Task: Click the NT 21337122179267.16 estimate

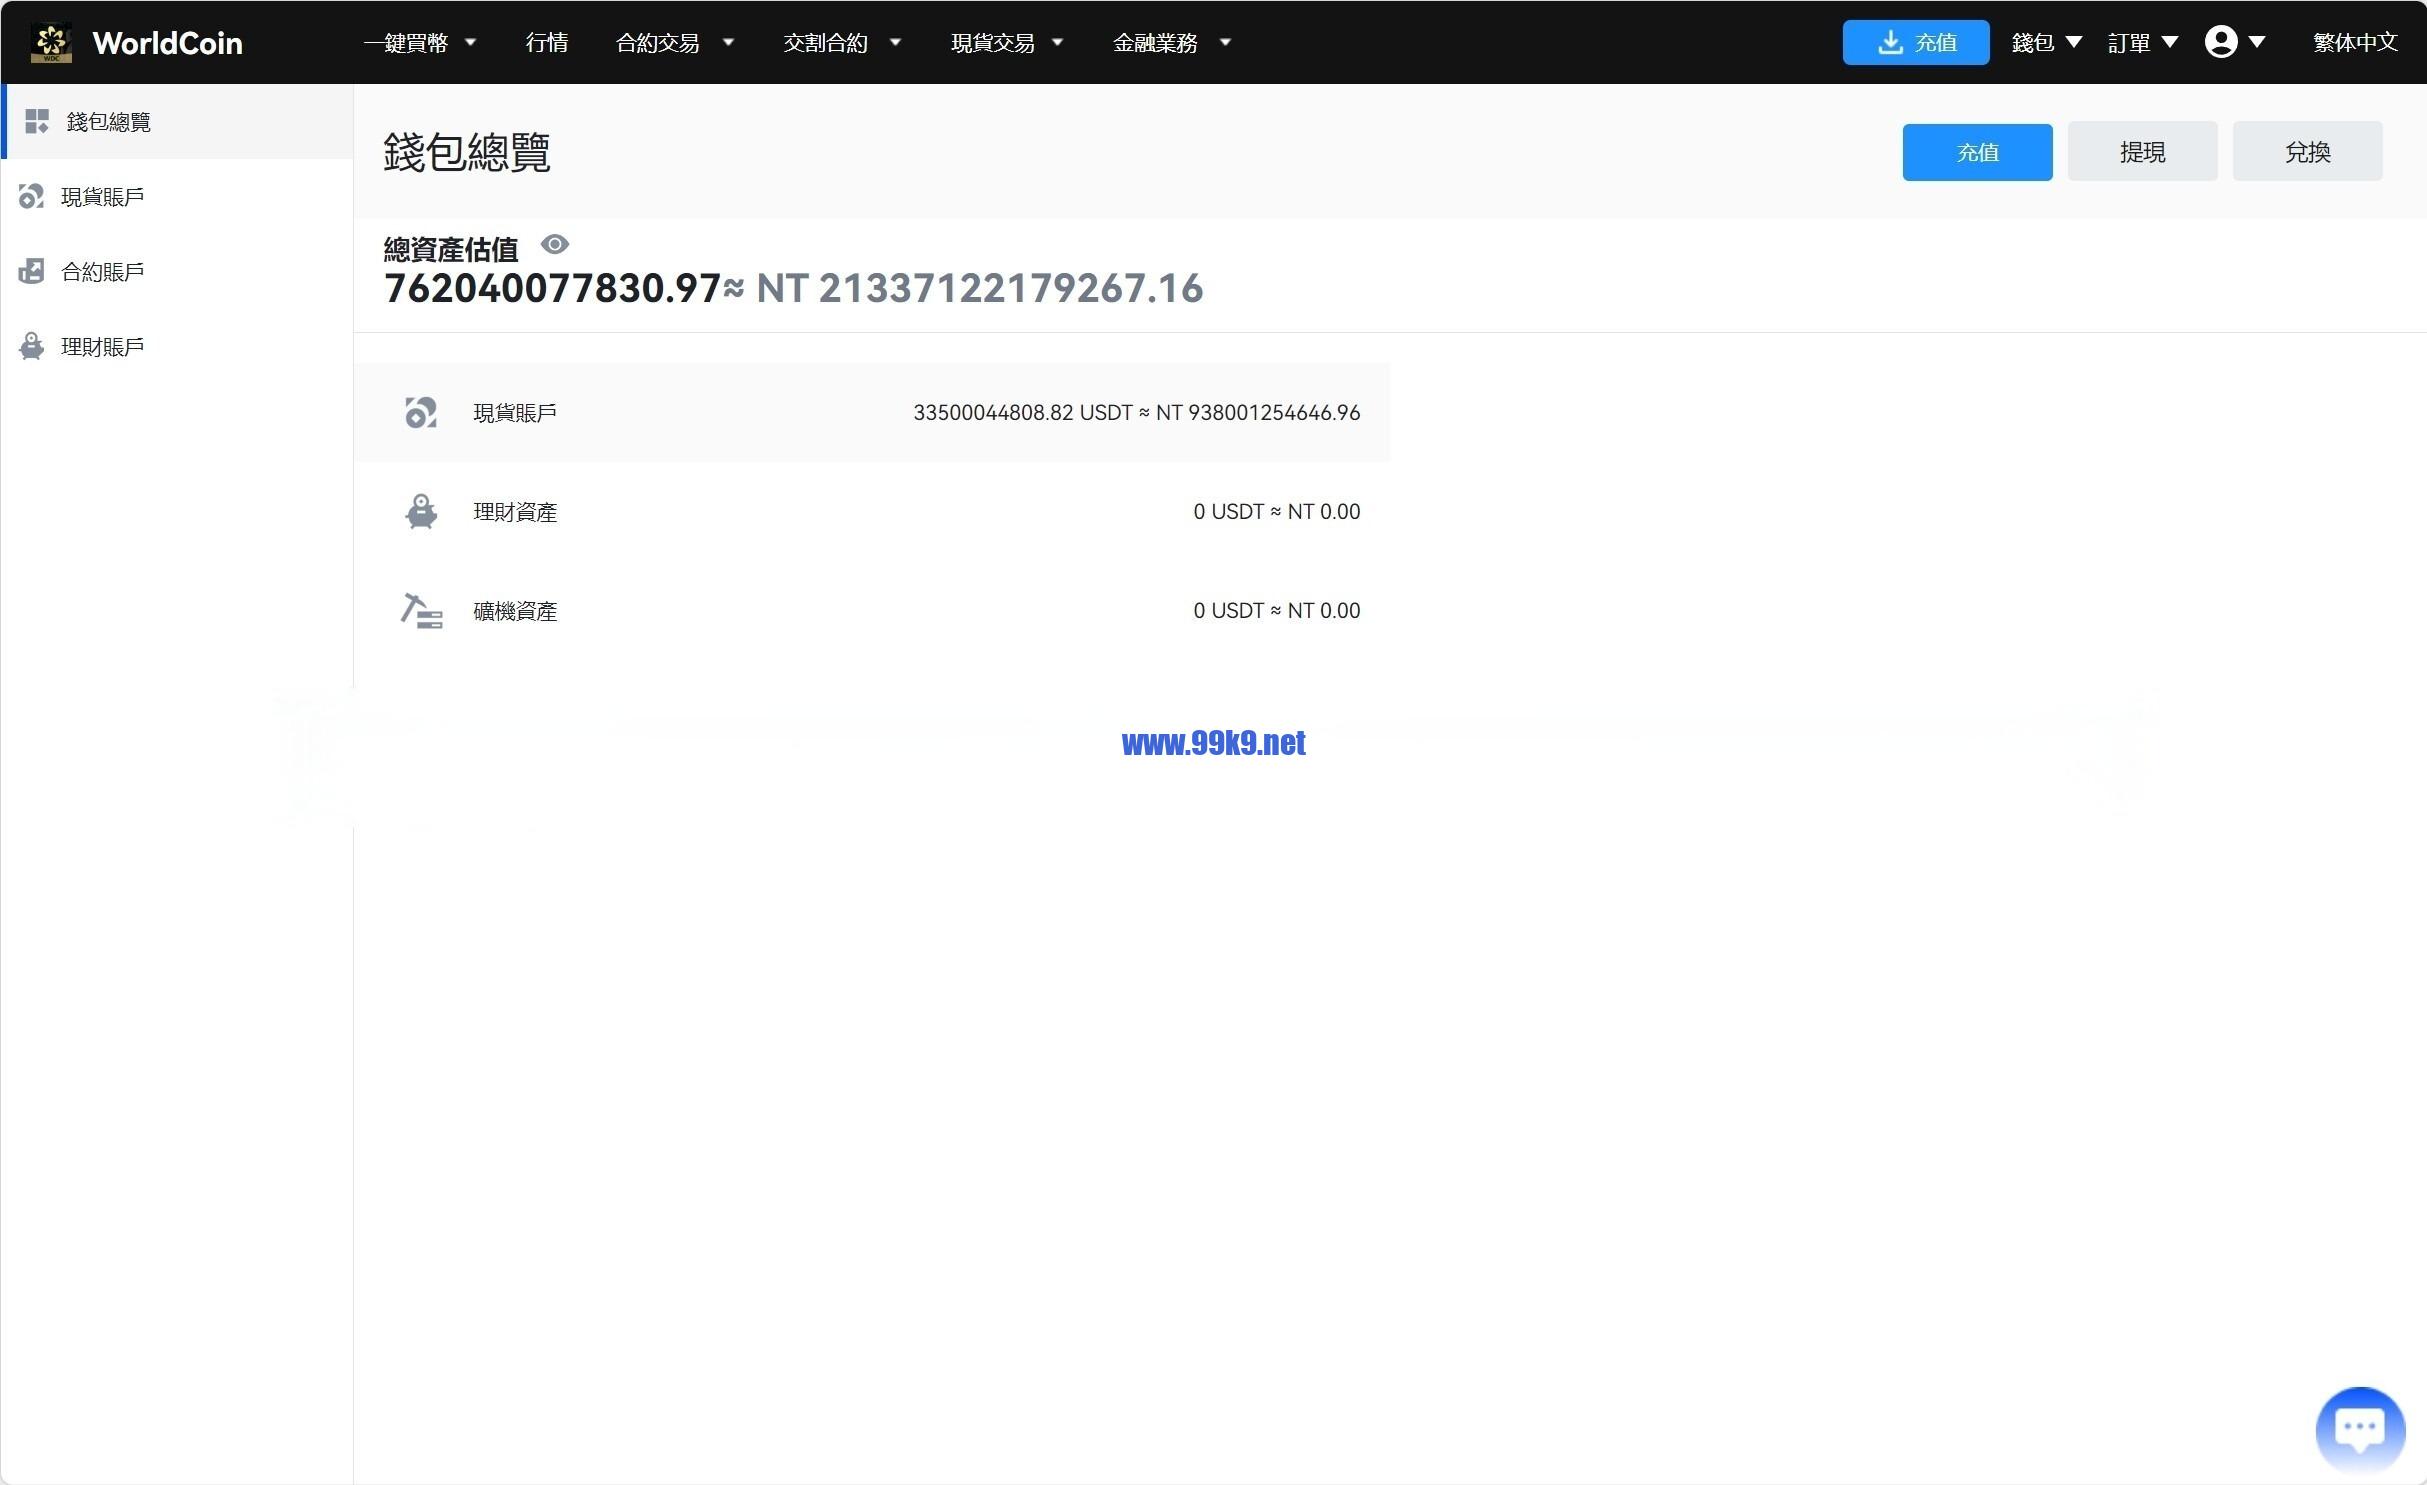Action: [x=979, y=288]
